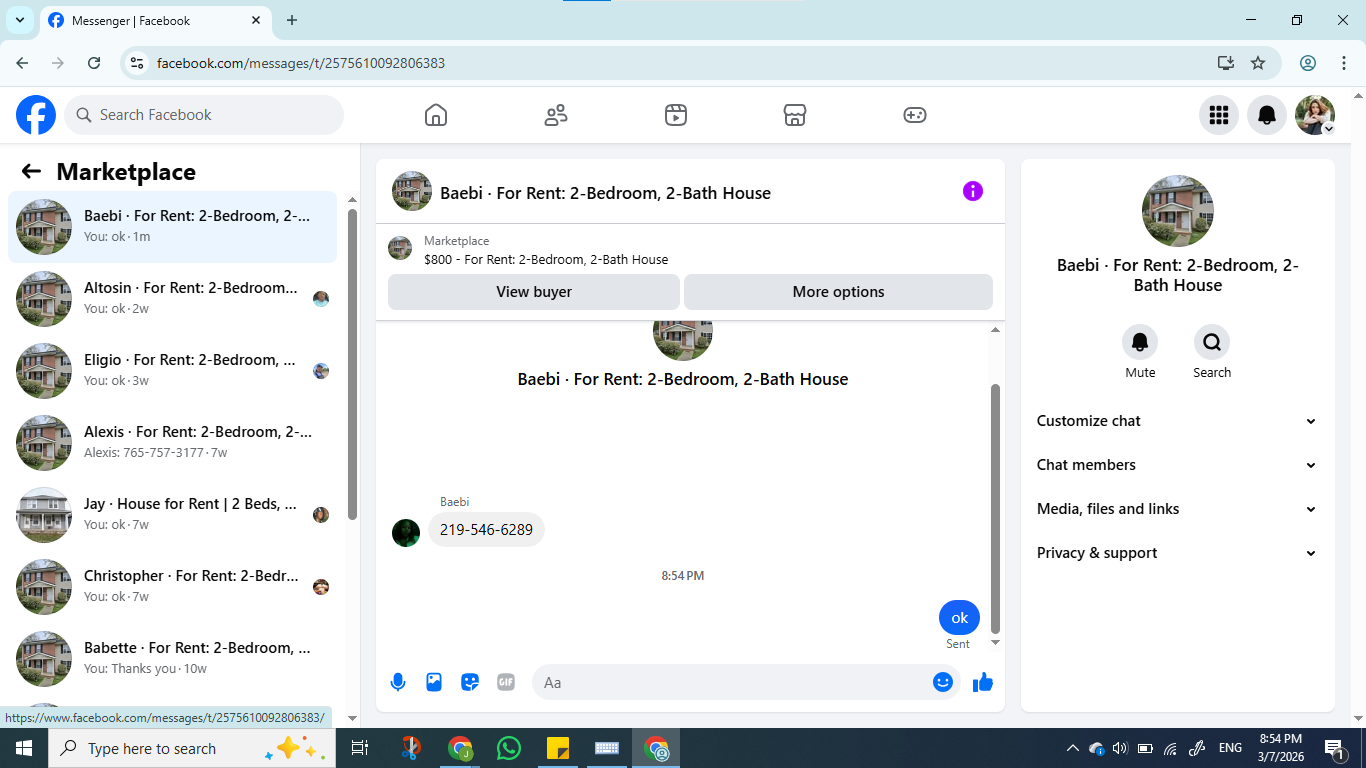Expand Privacy & support section
1366x768 pixels.
[x=1177, y=553]
